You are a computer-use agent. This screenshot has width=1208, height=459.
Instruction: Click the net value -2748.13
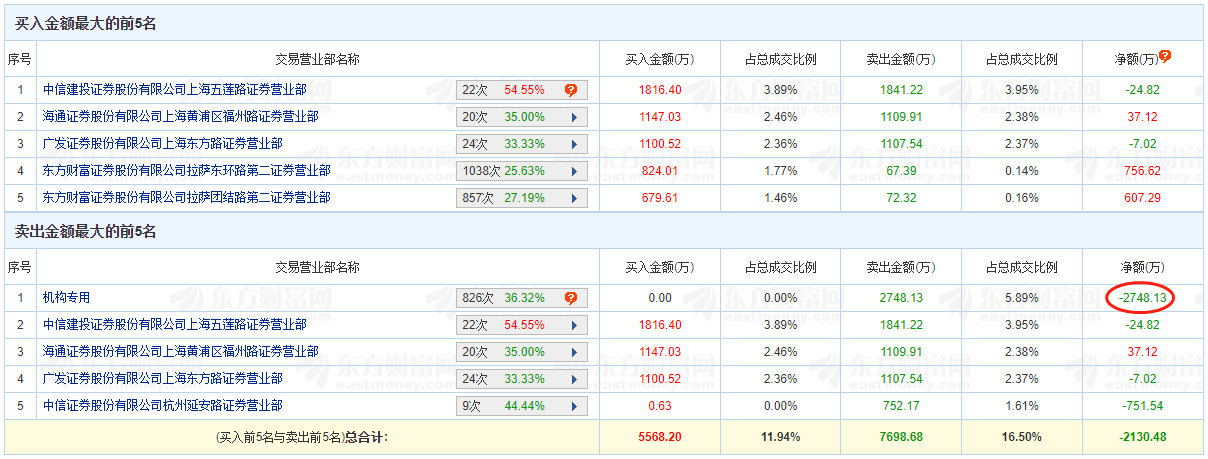[1141, 298]
